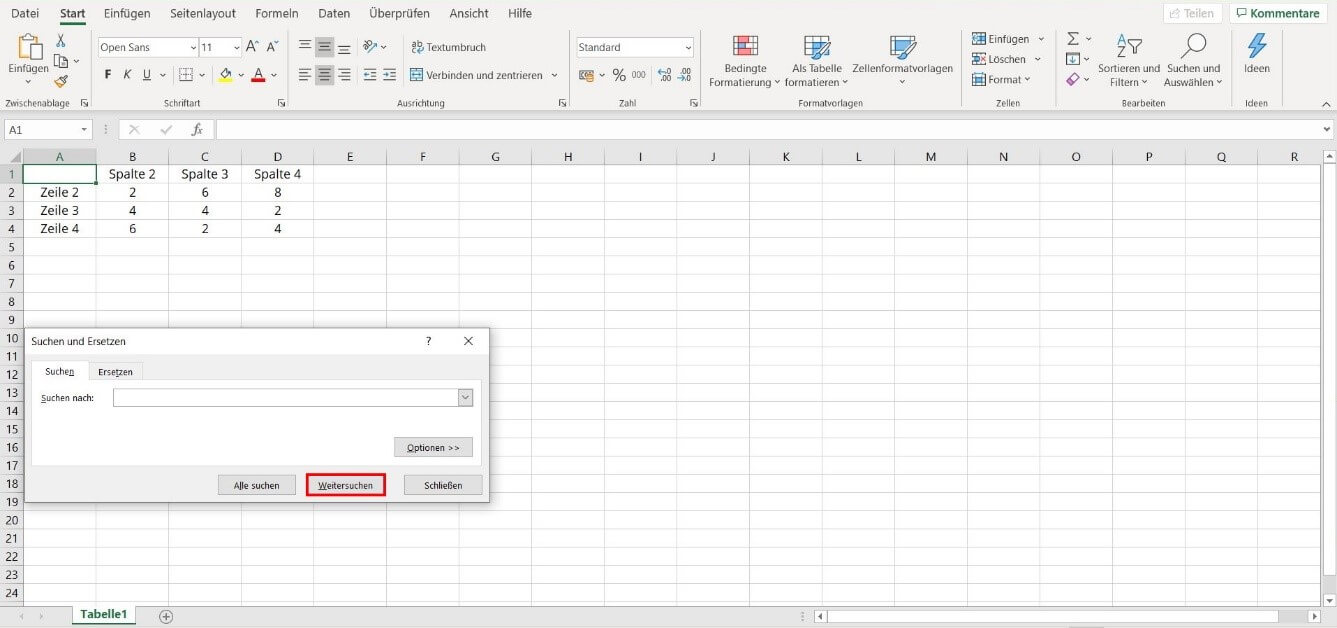
Task: Switch to the Ersetzen tab
Action: pyautogui.click(x=115, y=372)
